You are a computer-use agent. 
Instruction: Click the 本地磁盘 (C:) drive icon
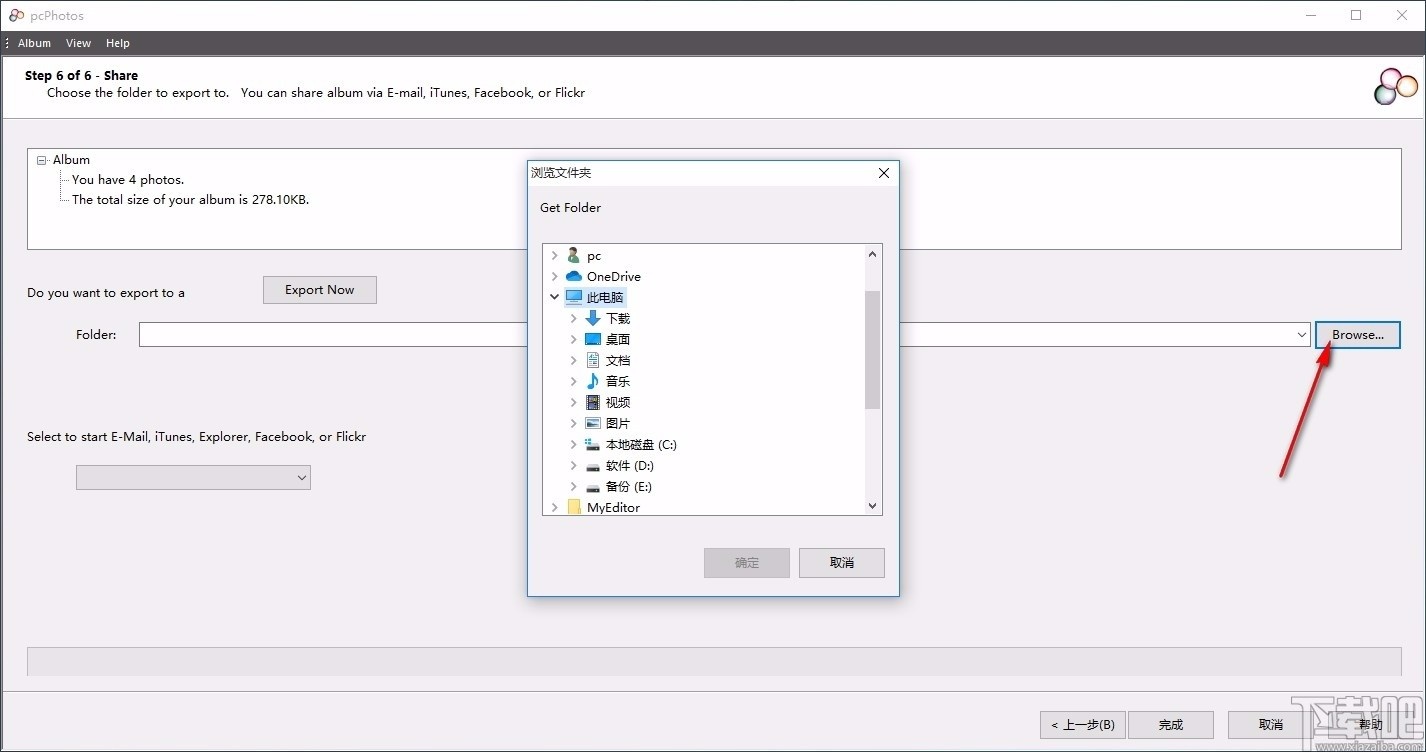tap(593, 444)
